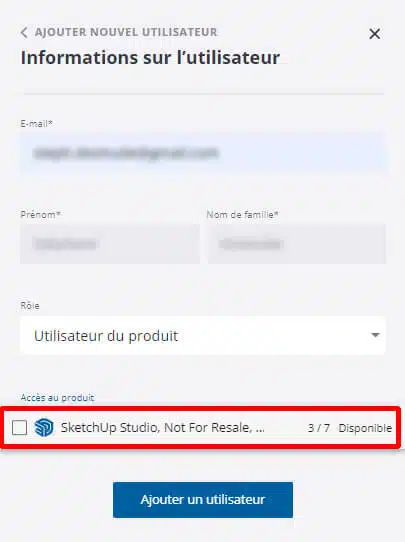Focus the Nom de famille field
405x542 pixels.
297,244
